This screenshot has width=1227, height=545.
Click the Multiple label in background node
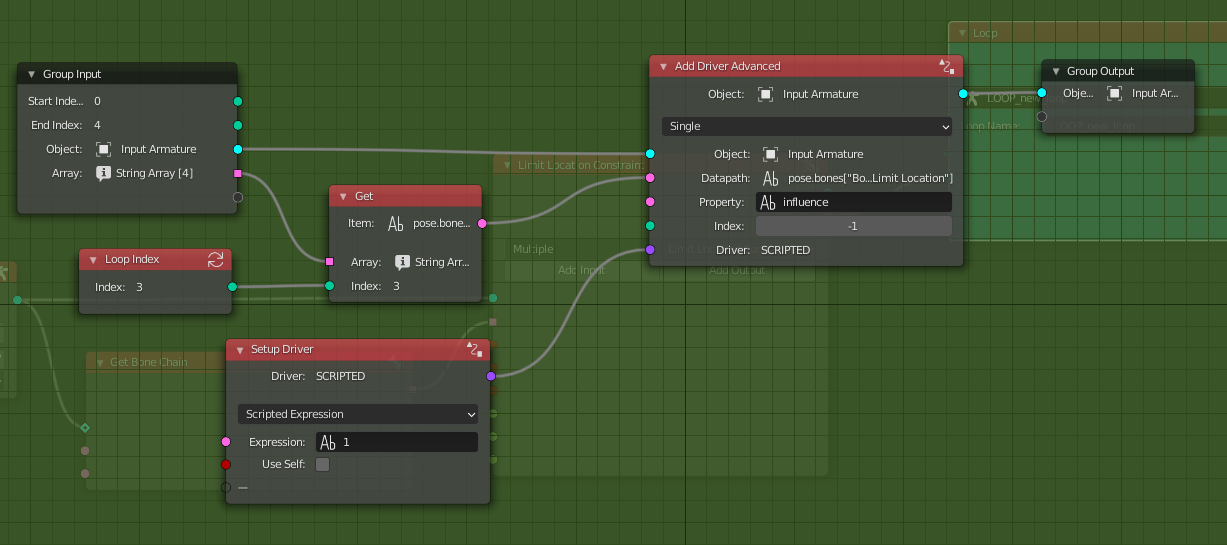point(533,249)
